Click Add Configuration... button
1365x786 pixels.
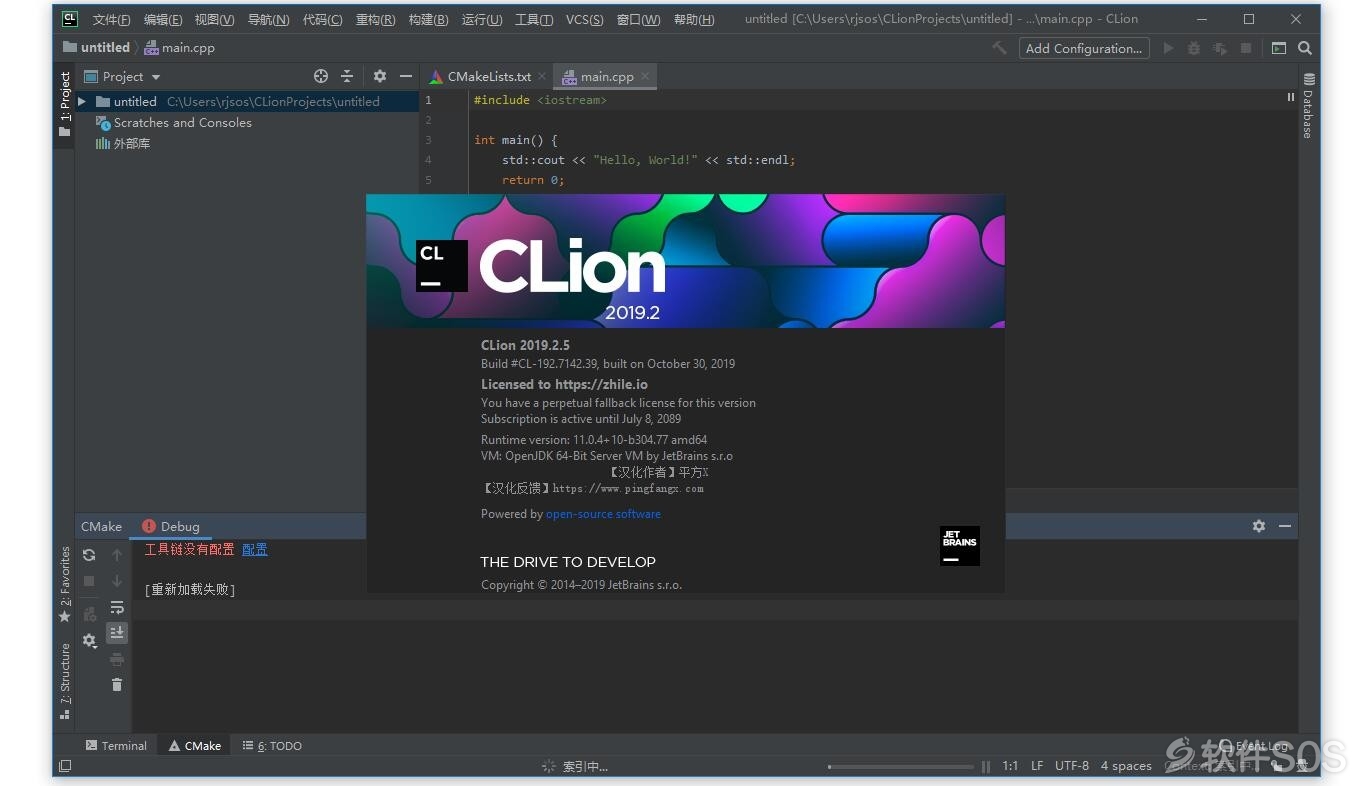(x=1083, y=48)
